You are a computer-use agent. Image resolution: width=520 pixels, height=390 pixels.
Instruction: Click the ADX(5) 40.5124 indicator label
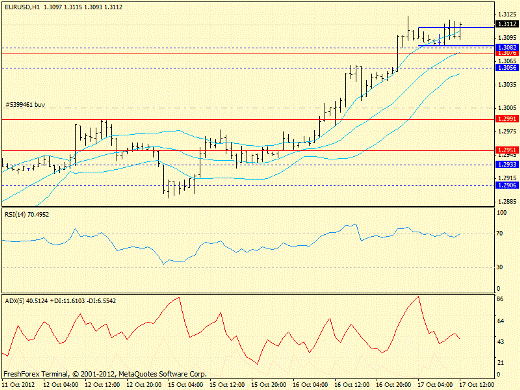[60, 301]
